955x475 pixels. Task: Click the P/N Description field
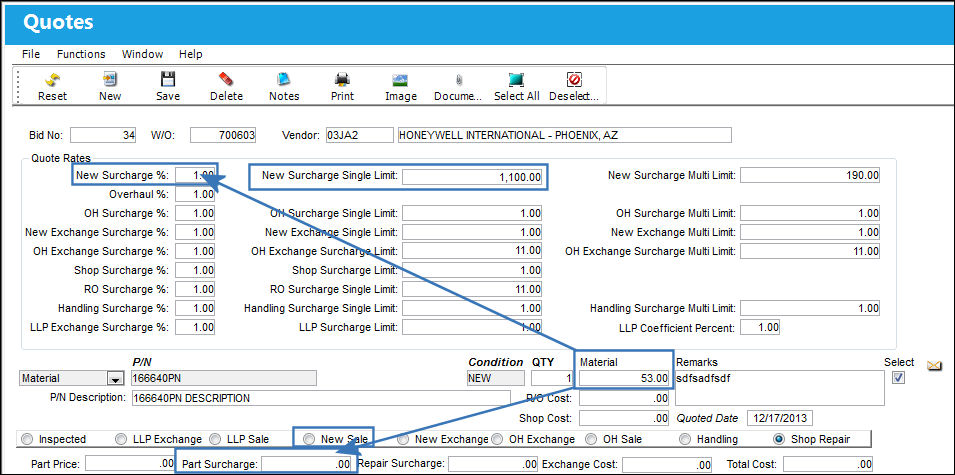click(321, 398)
